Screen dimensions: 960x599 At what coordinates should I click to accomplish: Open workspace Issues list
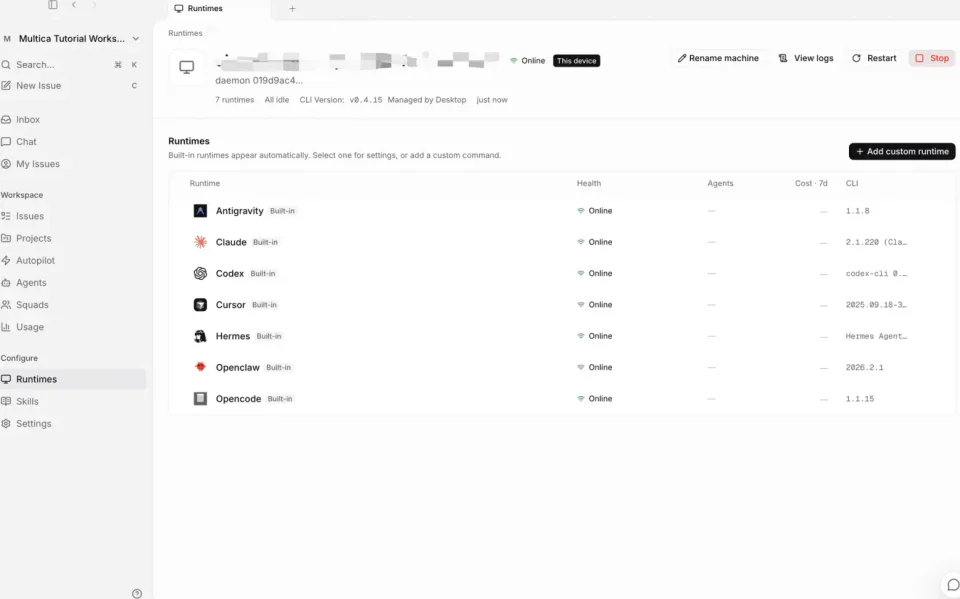click(x=73, y=216)
